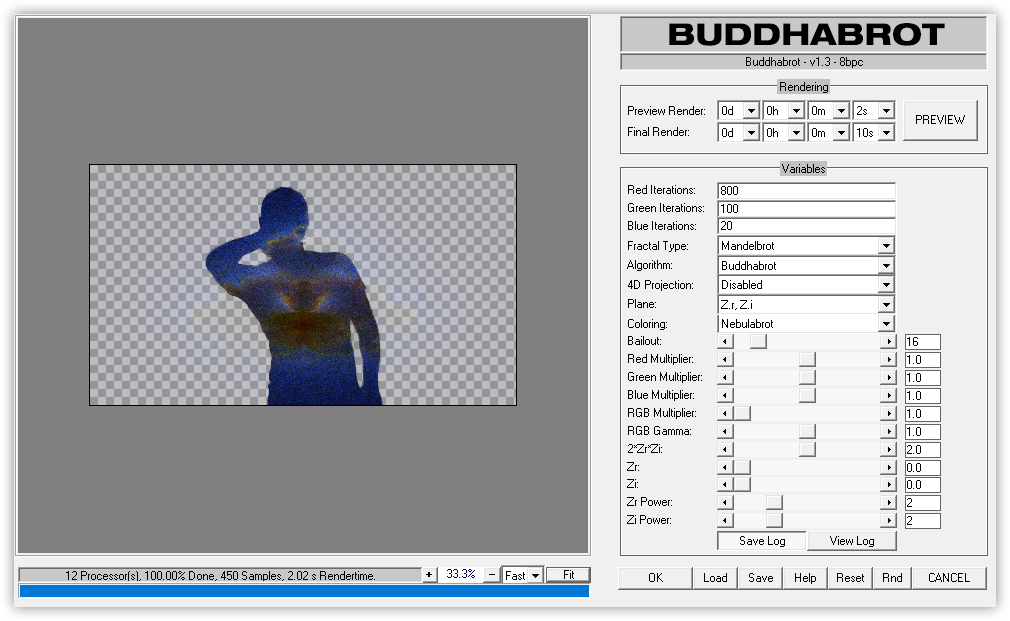Click the Load button
Viewport: 1010px width, 621px height.
(x=715, y=578)
